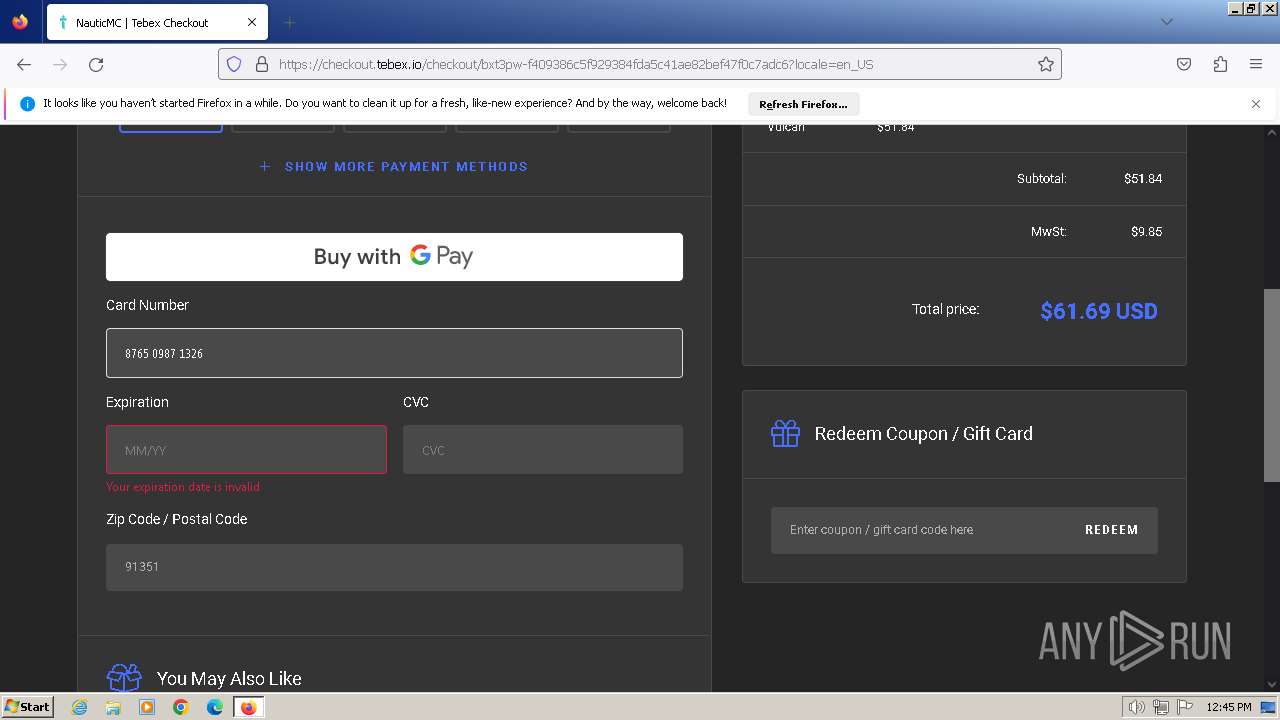Launch Internet Explorer from taskbar

[80, 707]
